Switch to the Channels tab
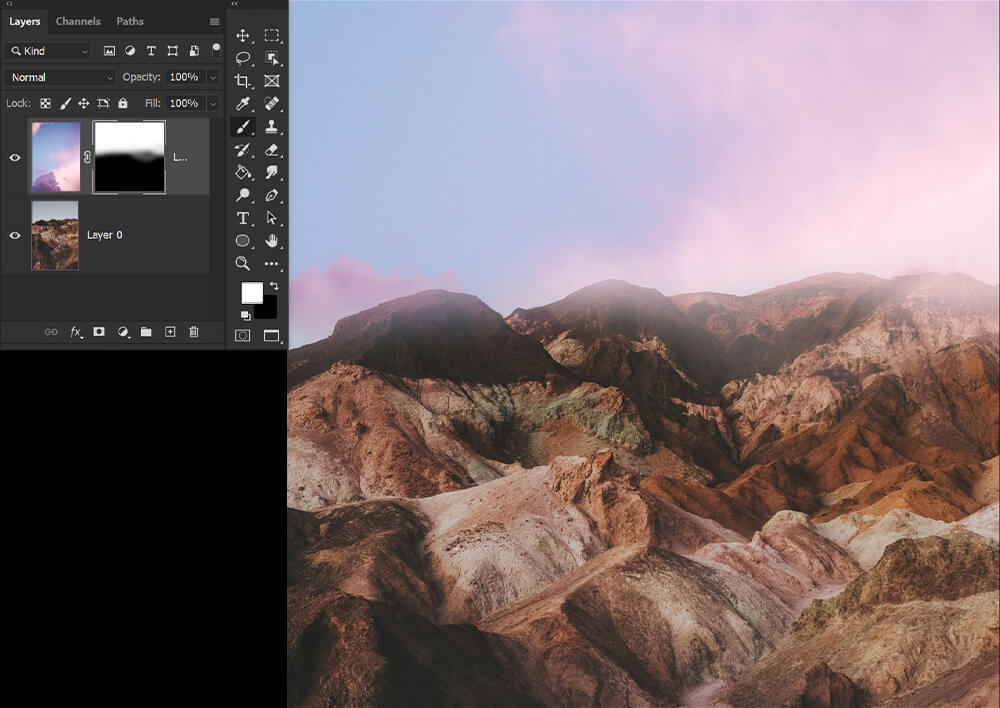 coord(78,21)
